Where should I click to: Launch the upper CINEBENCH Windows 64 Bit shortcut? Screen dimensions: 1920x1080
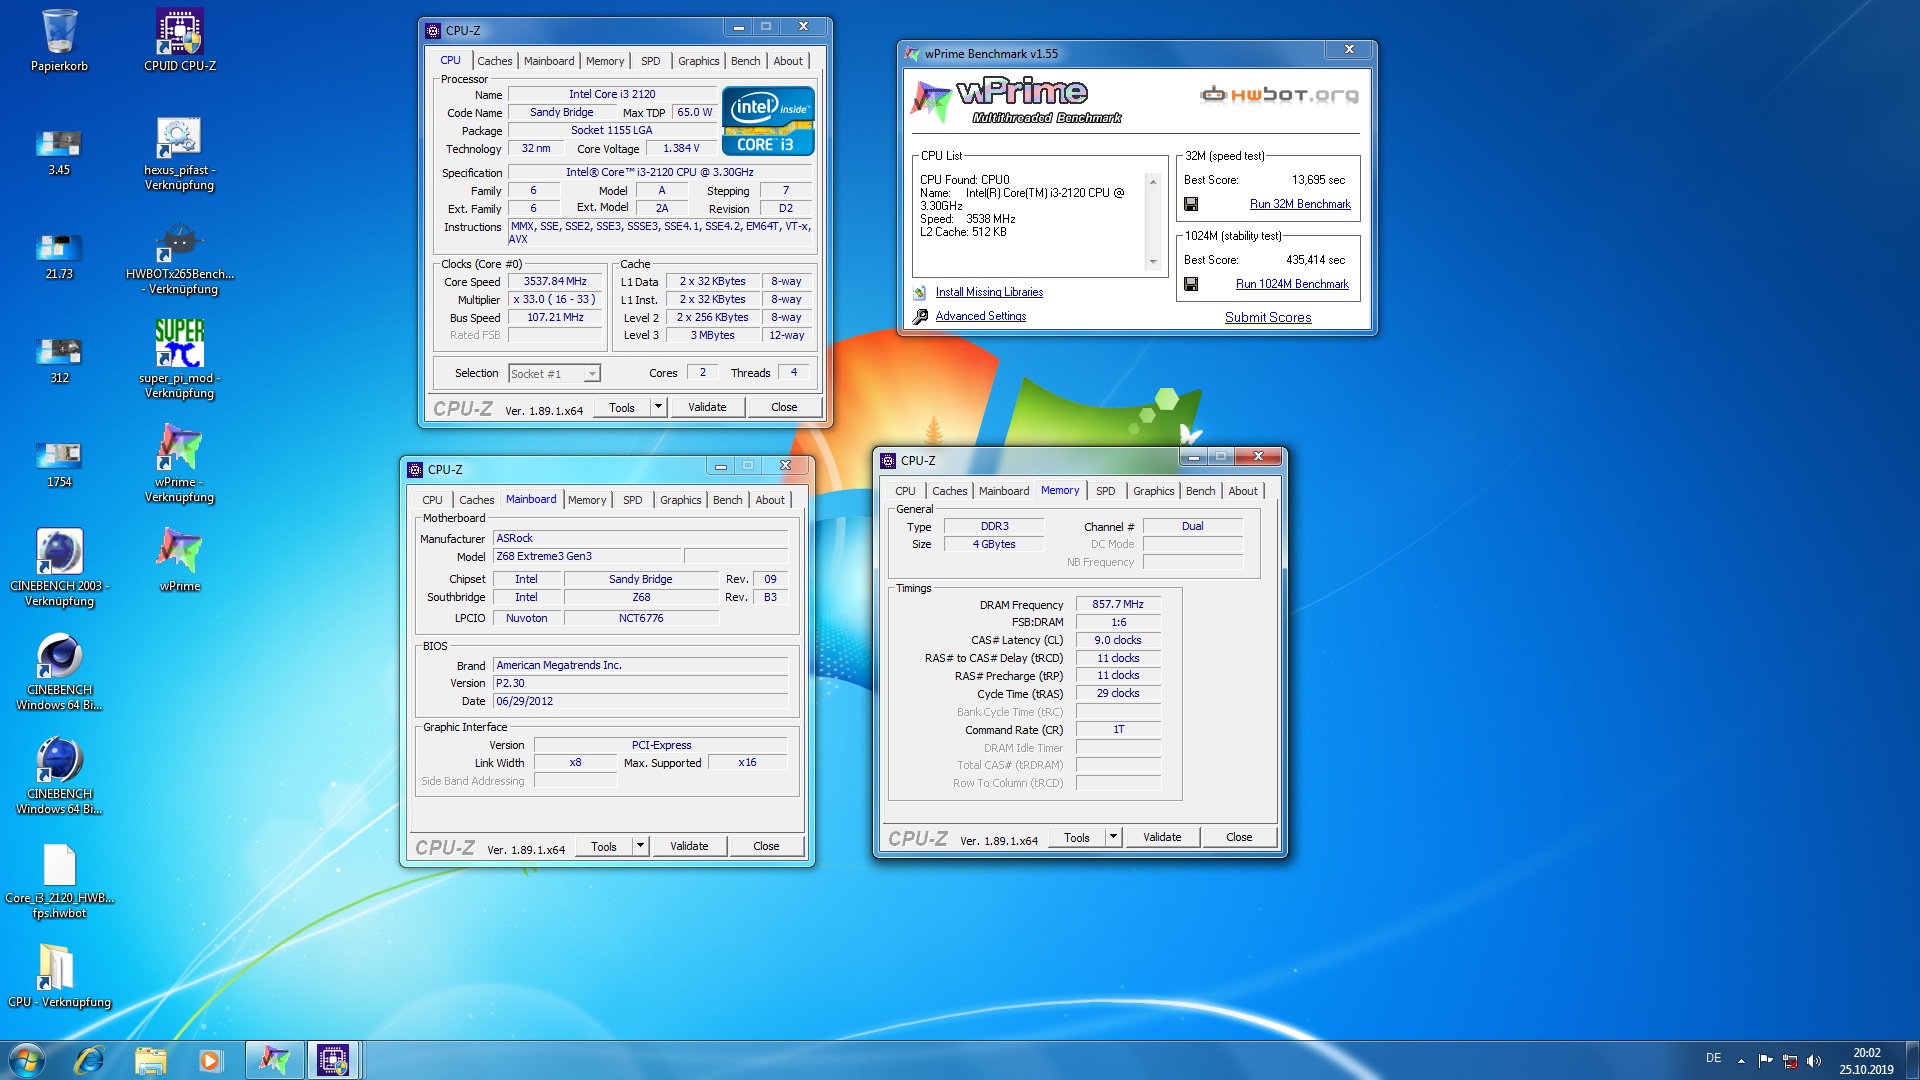(x=59, y=672)
